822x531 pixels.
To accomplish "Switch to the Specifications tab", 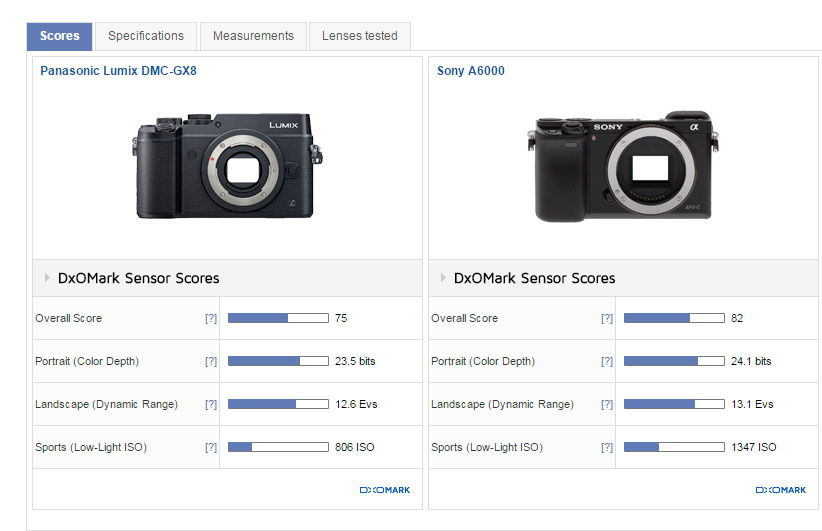I will point(146,36).
